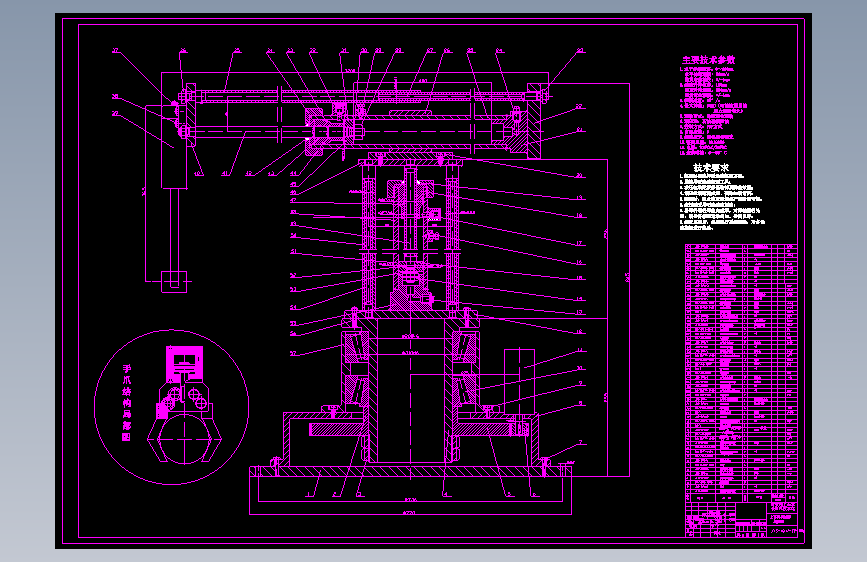The width and height of the screenshot is (867, 562).
Task: Click part balloon number 37
Action: [x=116, y=51]
